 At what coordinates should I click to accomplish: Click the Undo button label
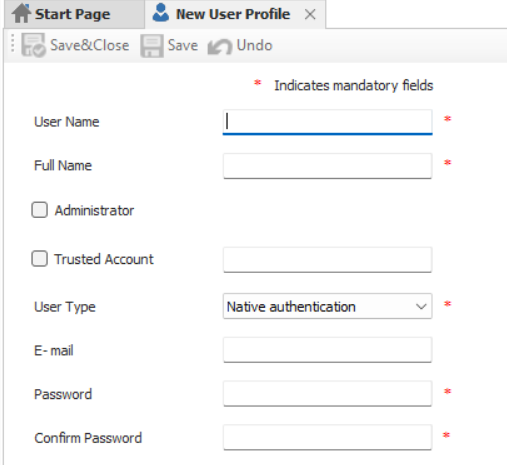tap(254, 45)
